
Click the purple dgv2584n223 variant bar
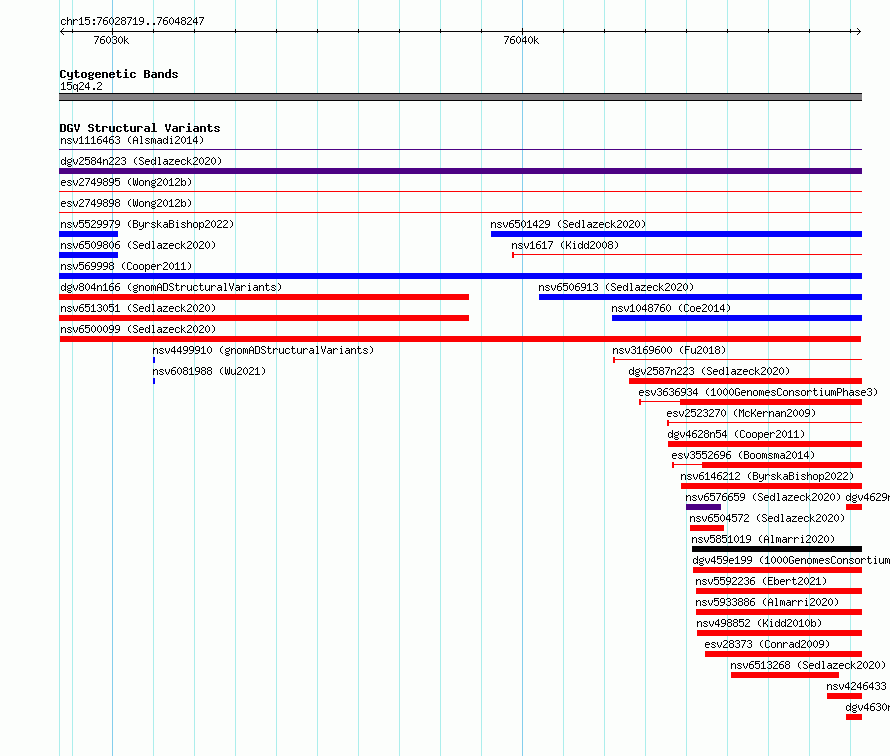[460, 171]
